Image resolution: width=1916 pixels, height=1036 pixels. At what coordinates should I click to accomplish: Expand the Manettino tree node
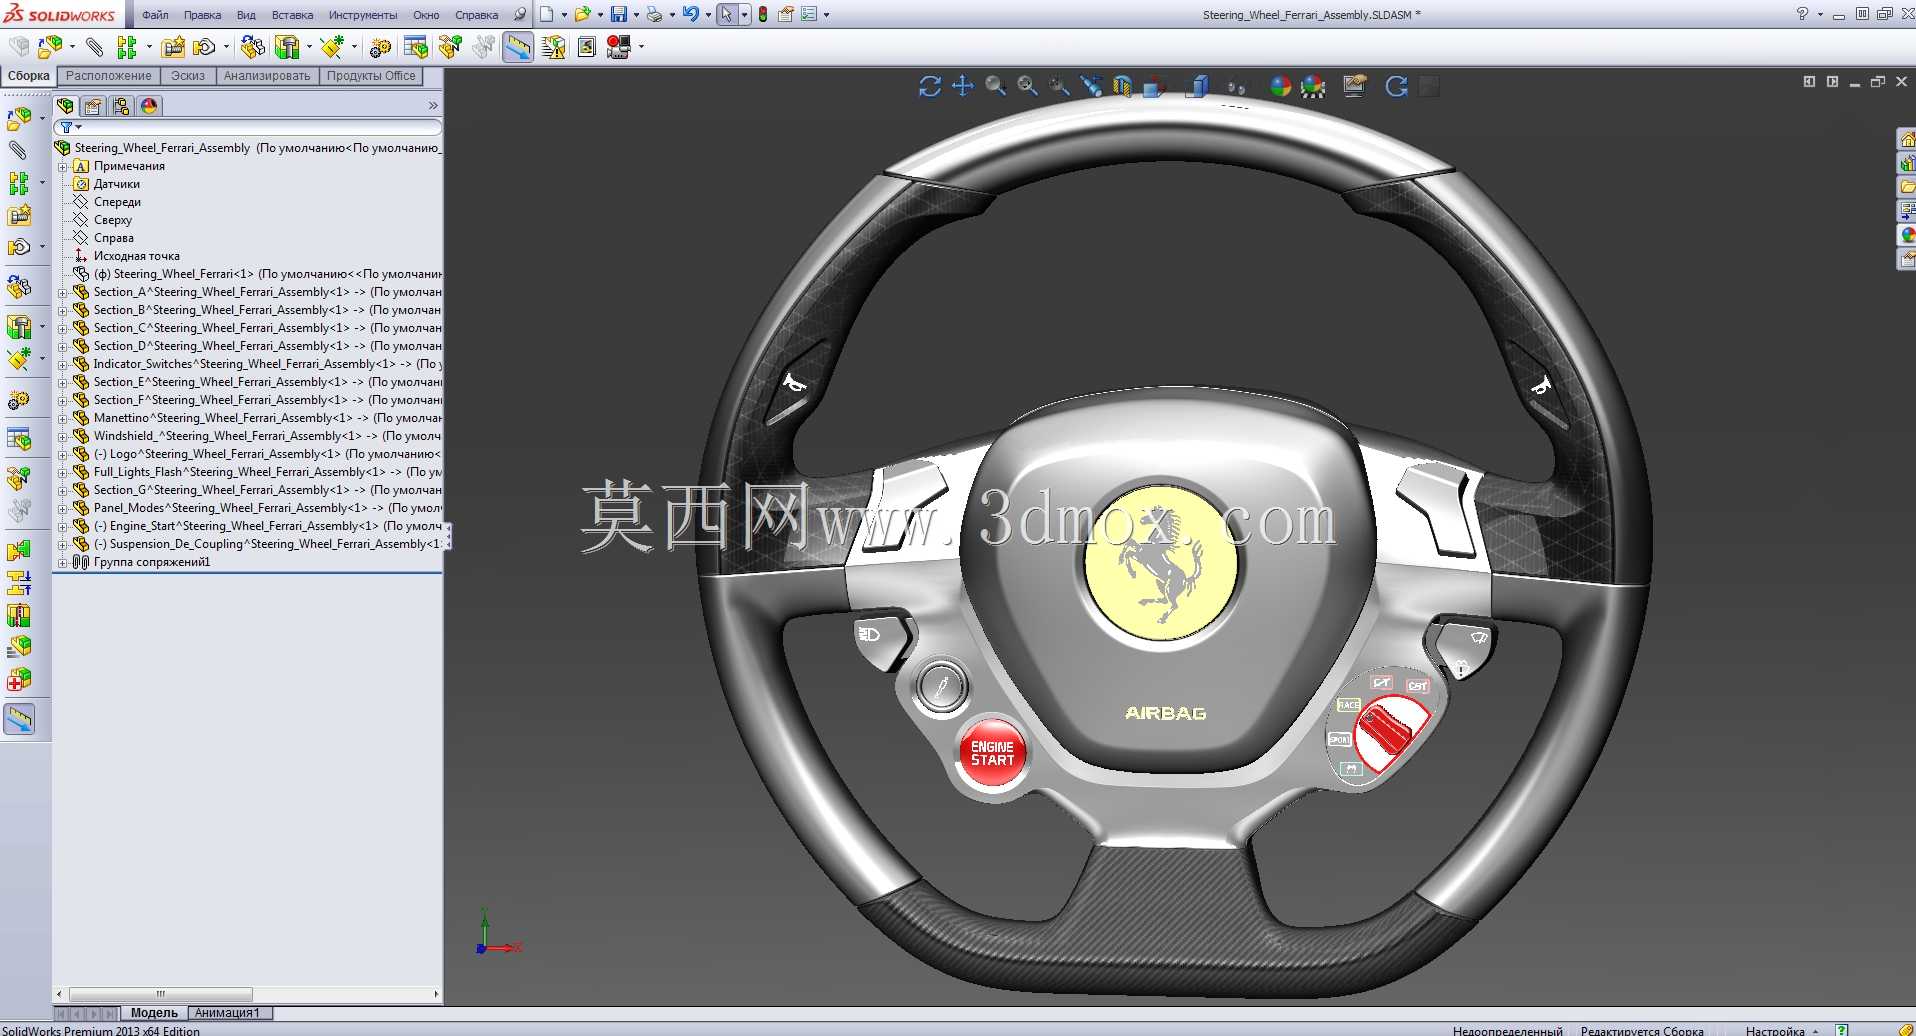click(62, 418)
